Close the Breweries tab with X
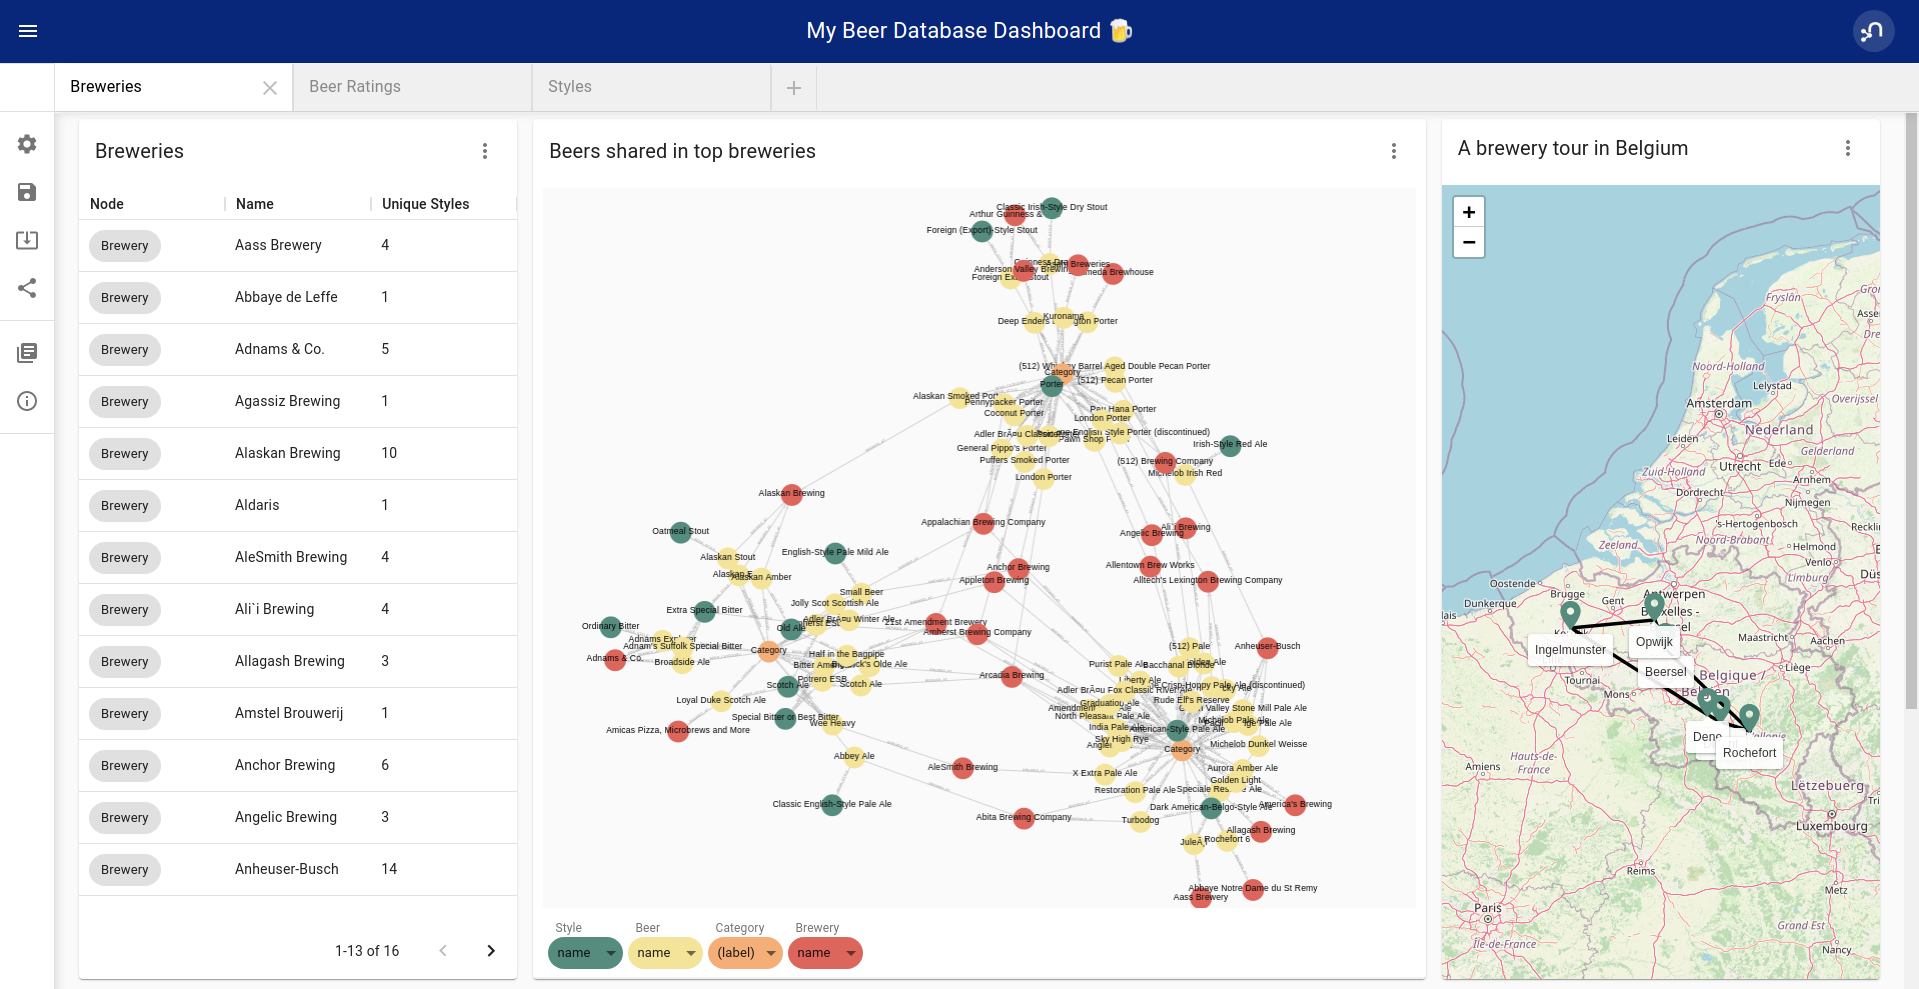This screenshot has height=989, width=1919. coord(270,88)
